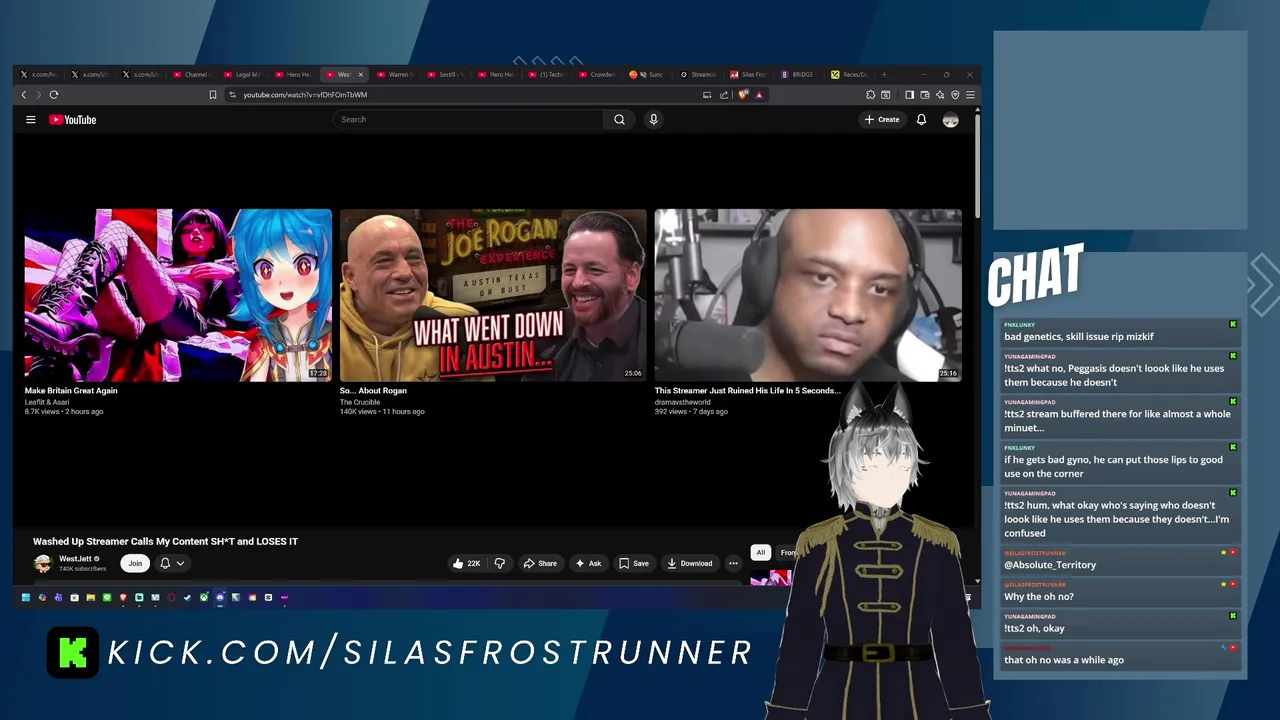
Task: Click the YouTube search magnifier button
Action: pos(619,120)
